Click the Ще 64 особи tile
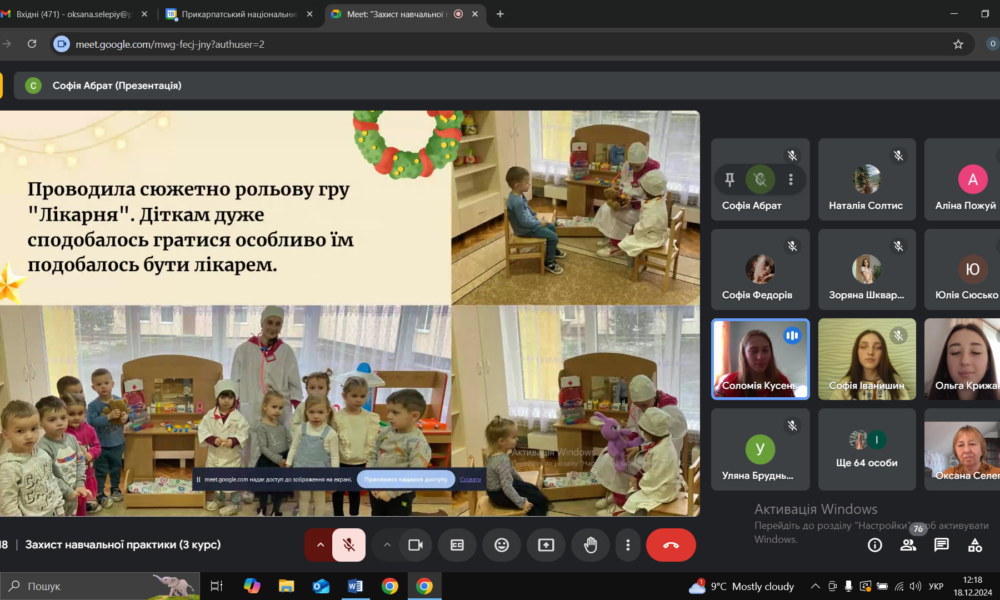The image size is (1000, 600). pyautogui.click(x=866, y=449)
